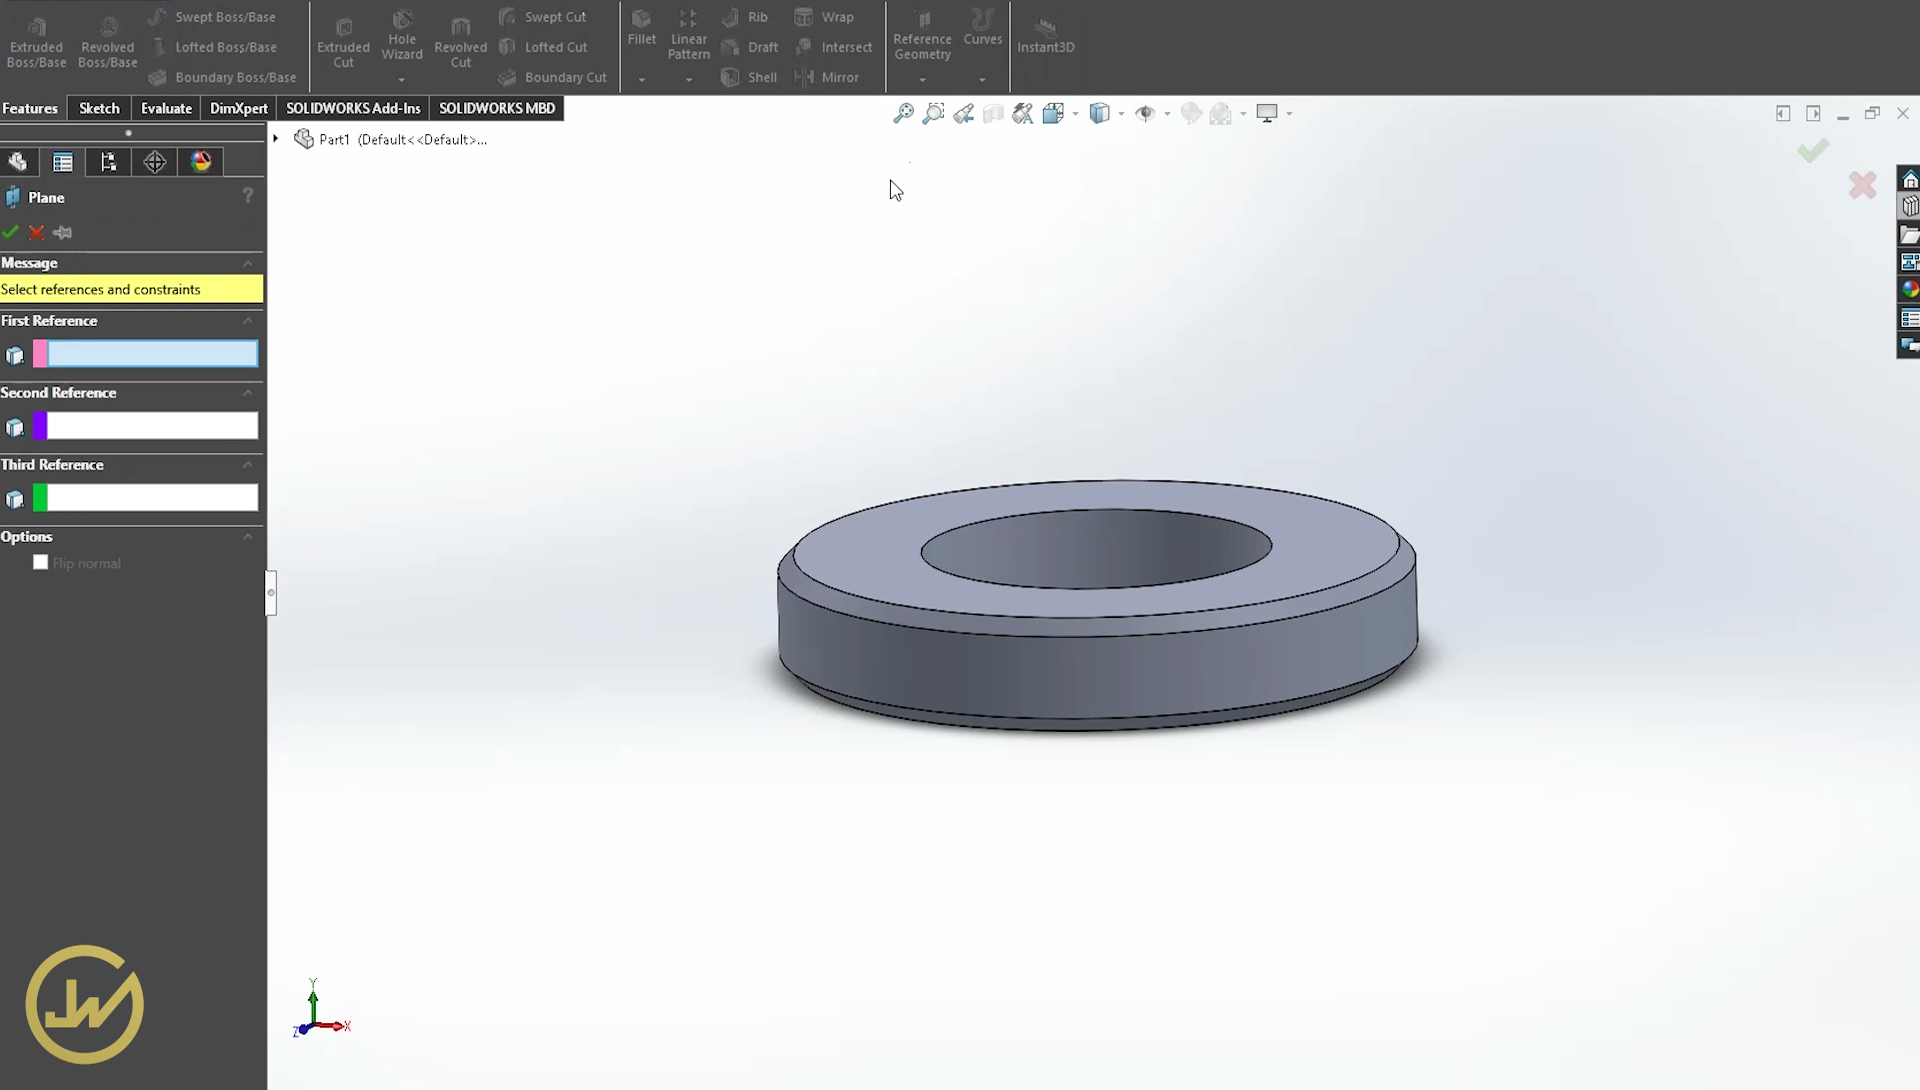Switch to the DimXpert tab
The height and width of the screenshot is (1090, 1920).
point(239,108)
